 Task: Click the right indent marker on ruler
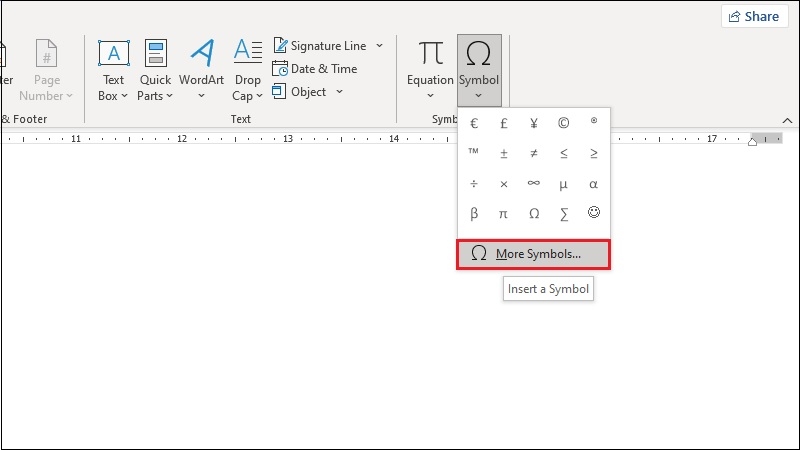pos(752,141)
